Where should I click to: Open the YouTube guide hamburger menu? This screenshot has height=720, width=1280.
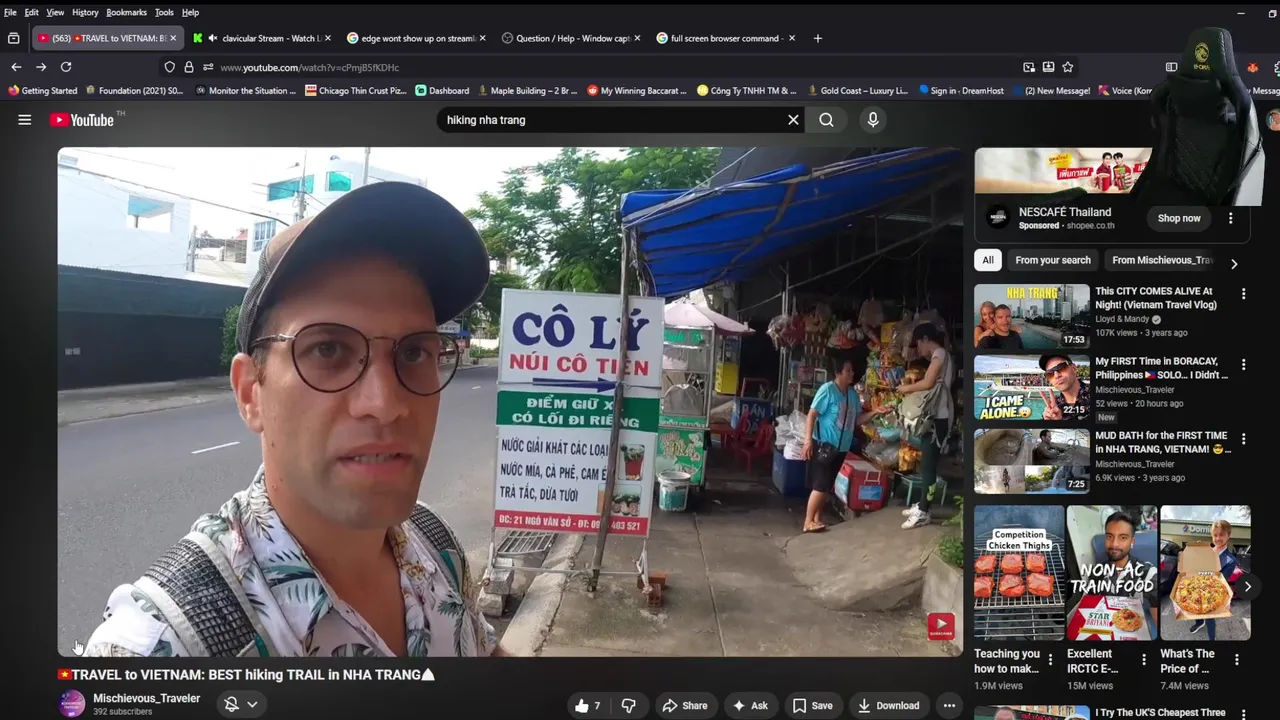click(25, 120)
